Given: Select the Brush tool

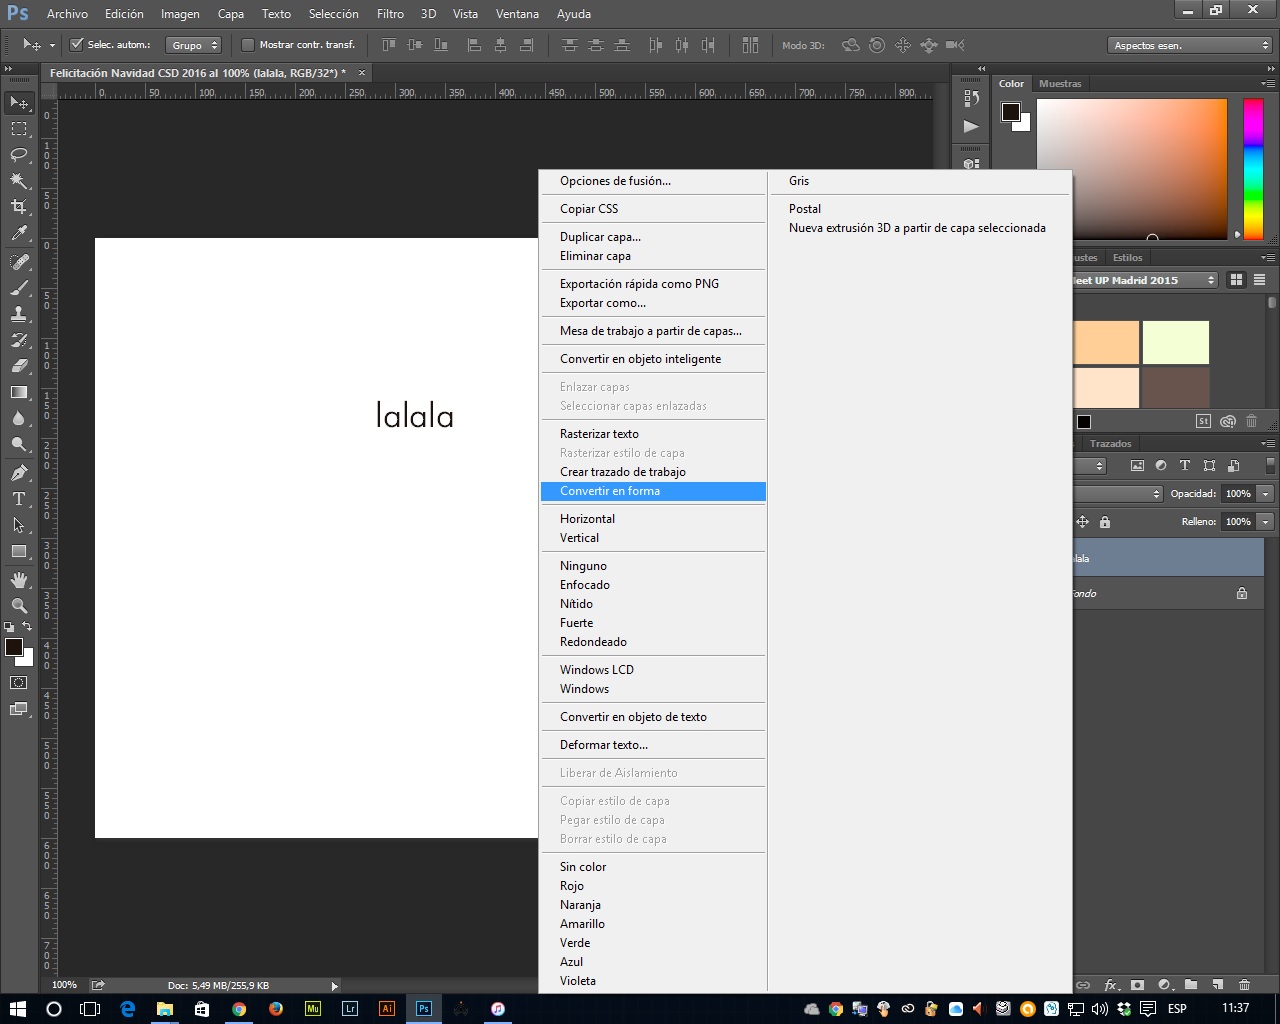Looking at the screenshot, I should coord(19,288).
